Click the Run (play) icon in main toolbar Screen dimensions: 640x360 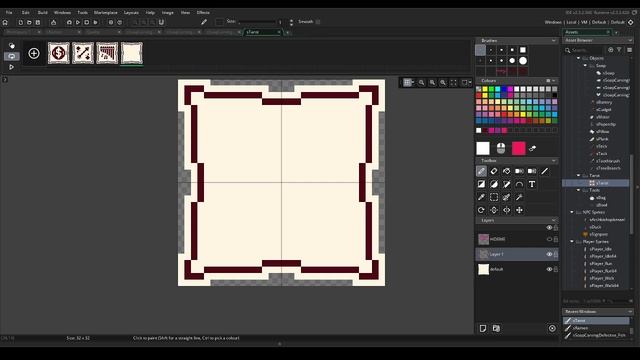pos(78,22)
